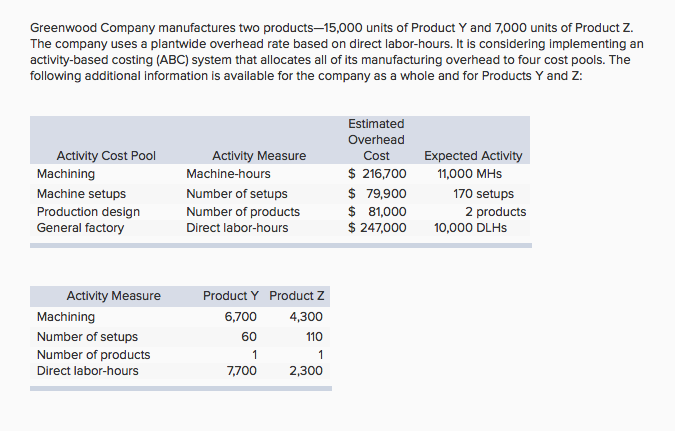Screen dimensions: 675x431
Task: Click the '10,000 DLHs' cell
Action: click(x=470, y=228)
